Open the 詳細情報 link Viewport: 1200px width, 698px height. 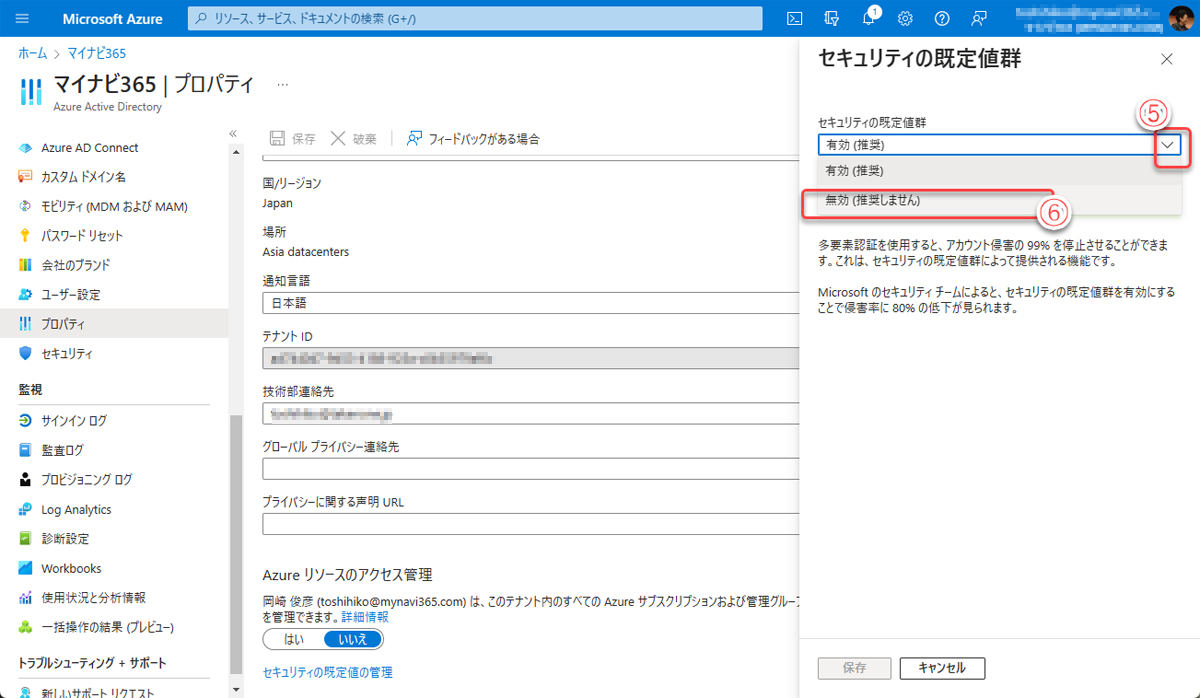click(365, 618)
